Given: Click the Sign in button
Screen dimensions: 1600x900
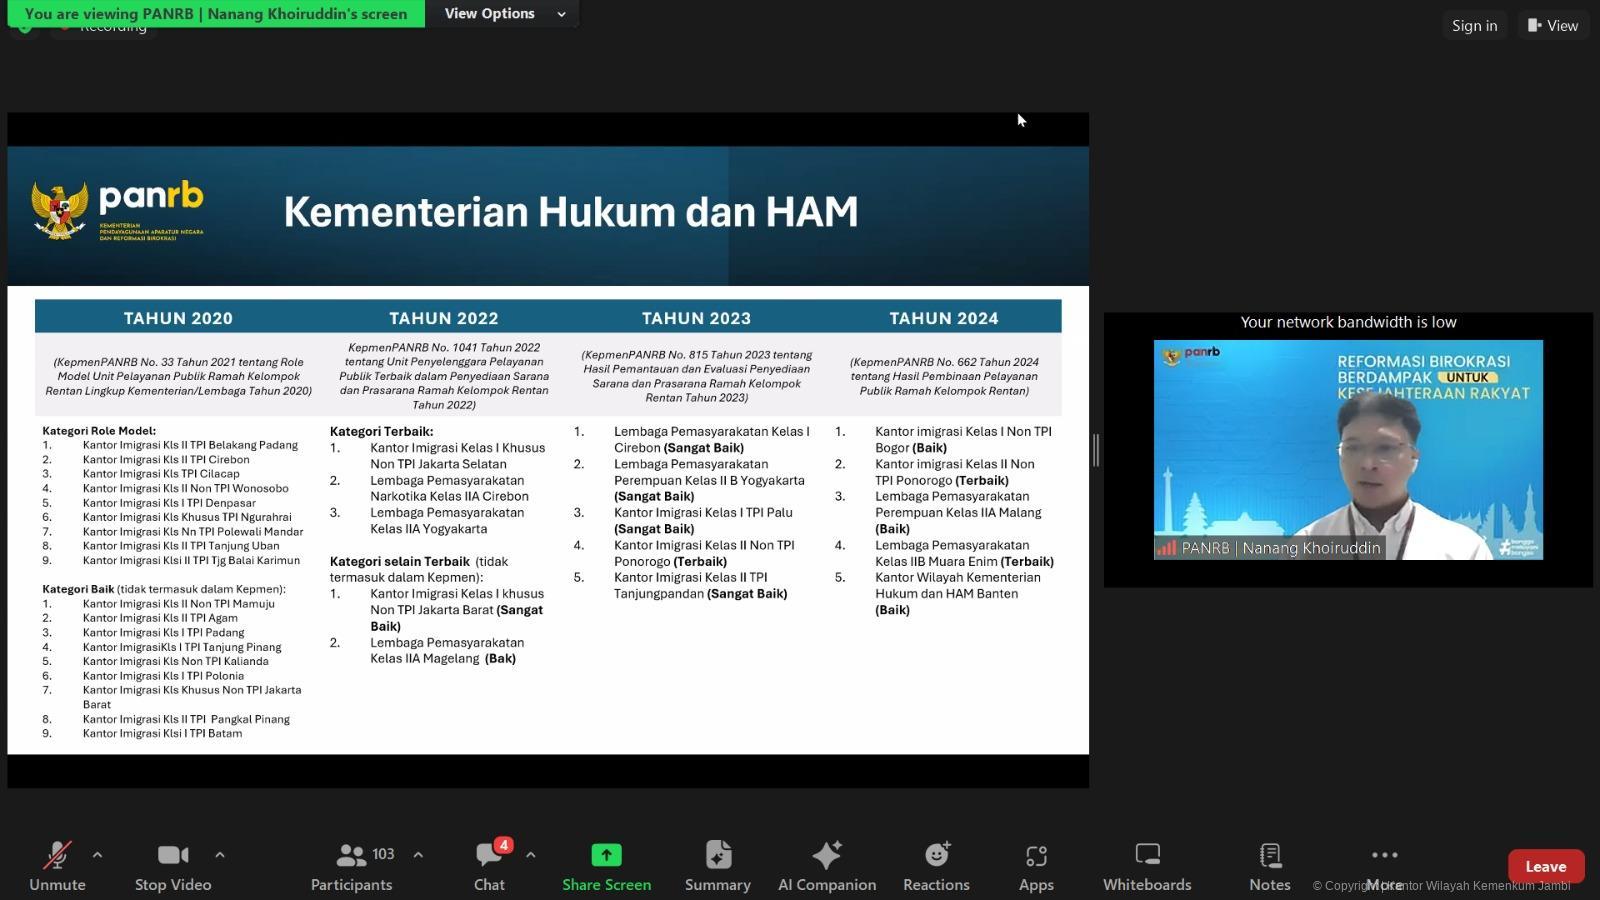Looking at the screenshot, I should click(1475, 25).
